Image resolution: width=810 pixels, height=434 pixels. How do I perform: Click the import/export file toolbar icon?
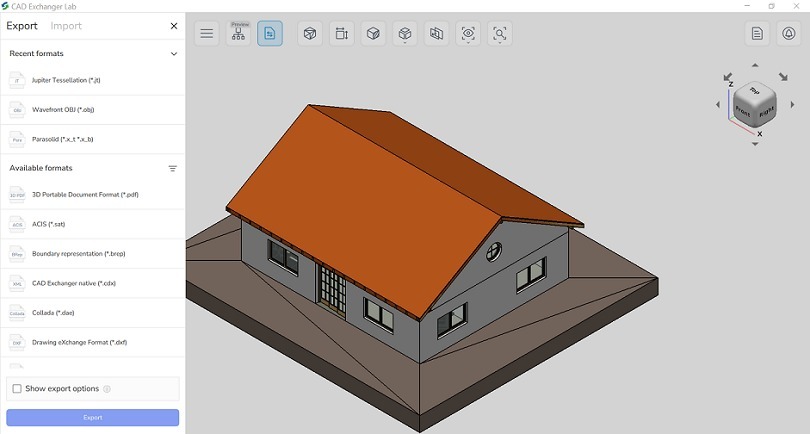click(x=270, y=34)
